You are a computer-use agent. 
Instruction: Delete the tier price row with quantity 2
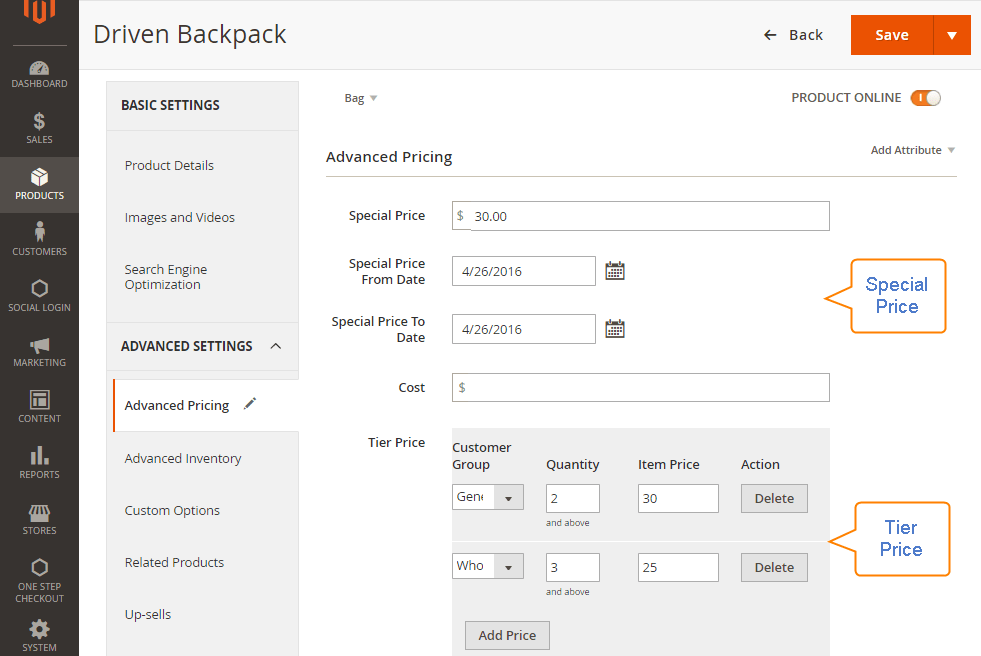coord(774,498)
